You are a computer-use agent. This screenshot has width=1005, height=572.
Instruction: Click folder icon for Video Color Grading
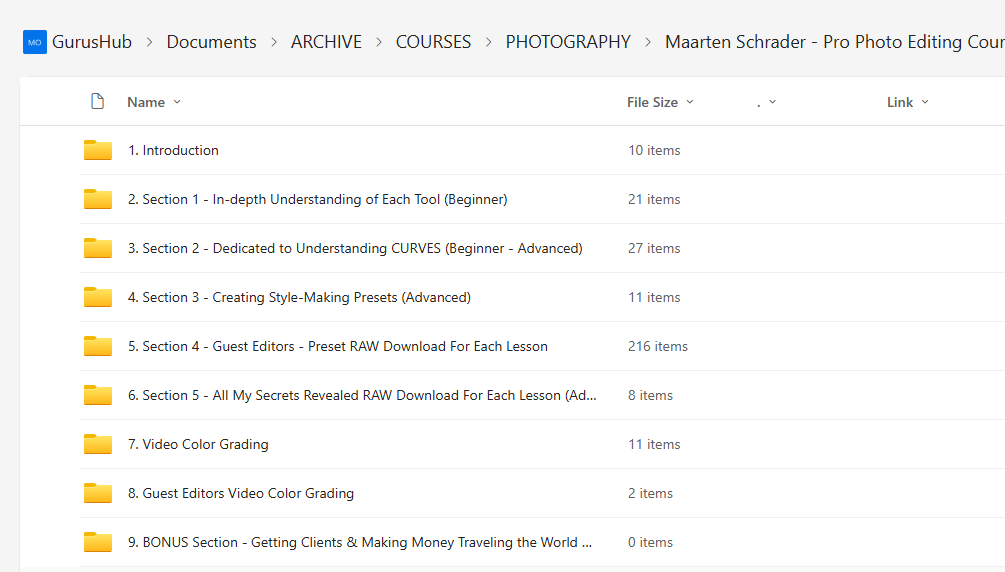tap(98, 445)
